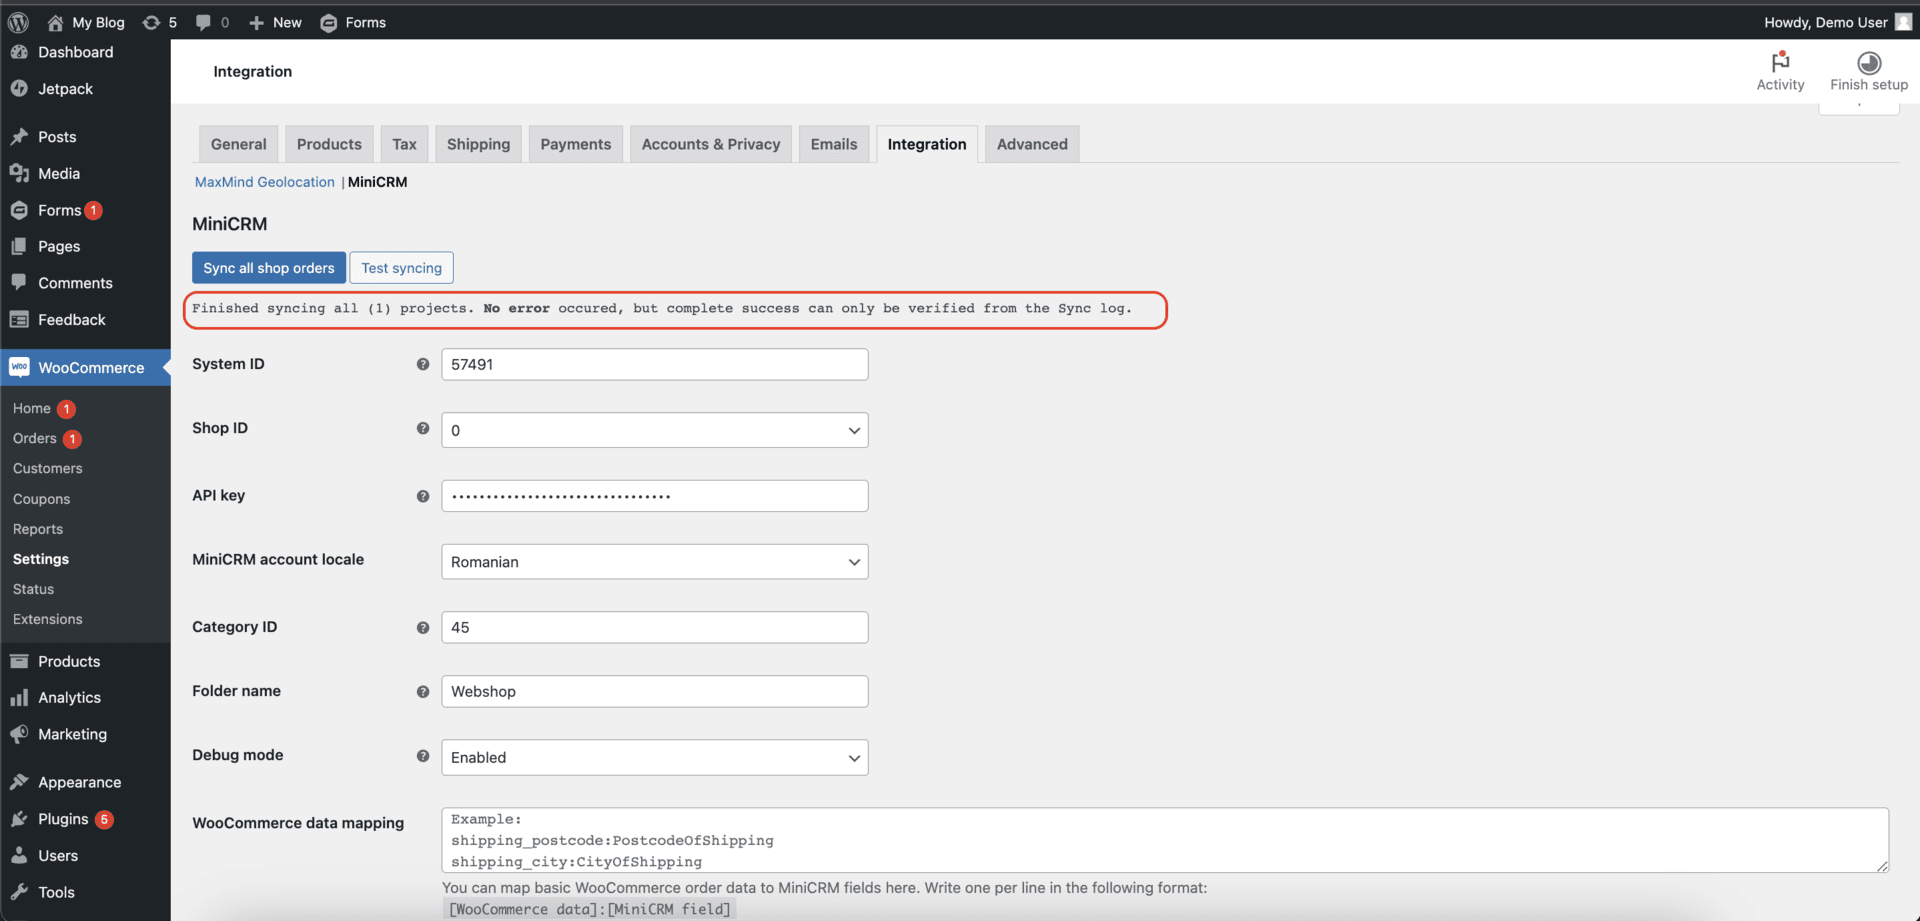Click the Marketing megaphone icon
This screenshot has width=1920, height=921.
click(x=19, y=734)
